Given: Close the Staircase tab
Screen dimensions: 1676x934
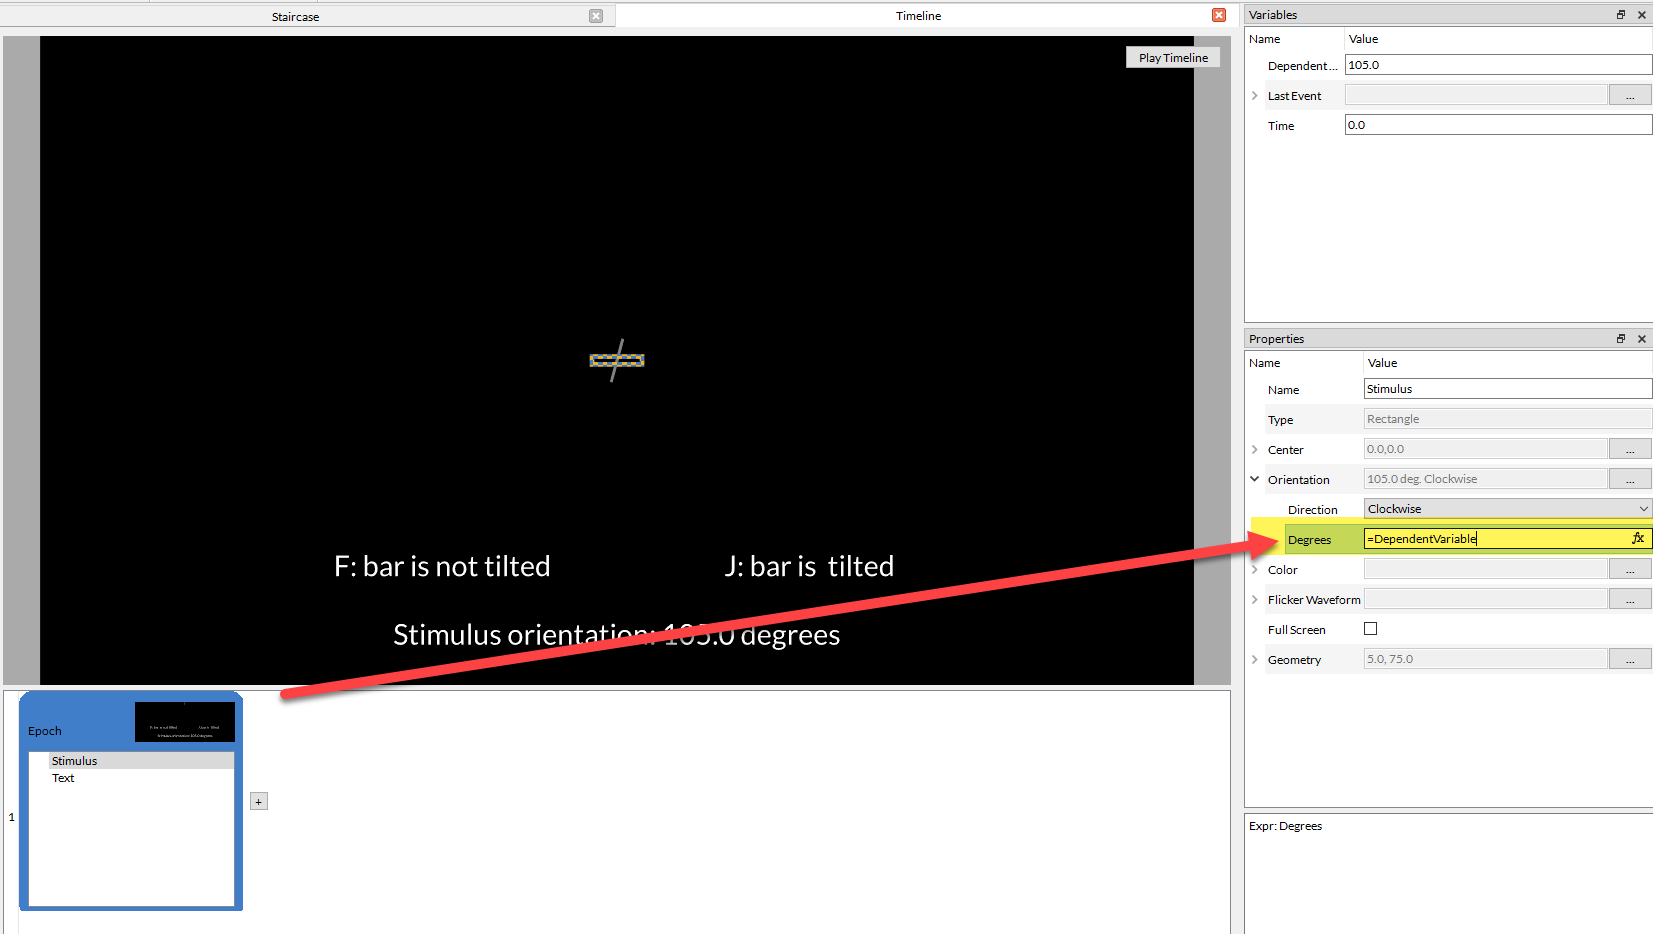Looking at the screenshot, I should click(x=596, y=16).
